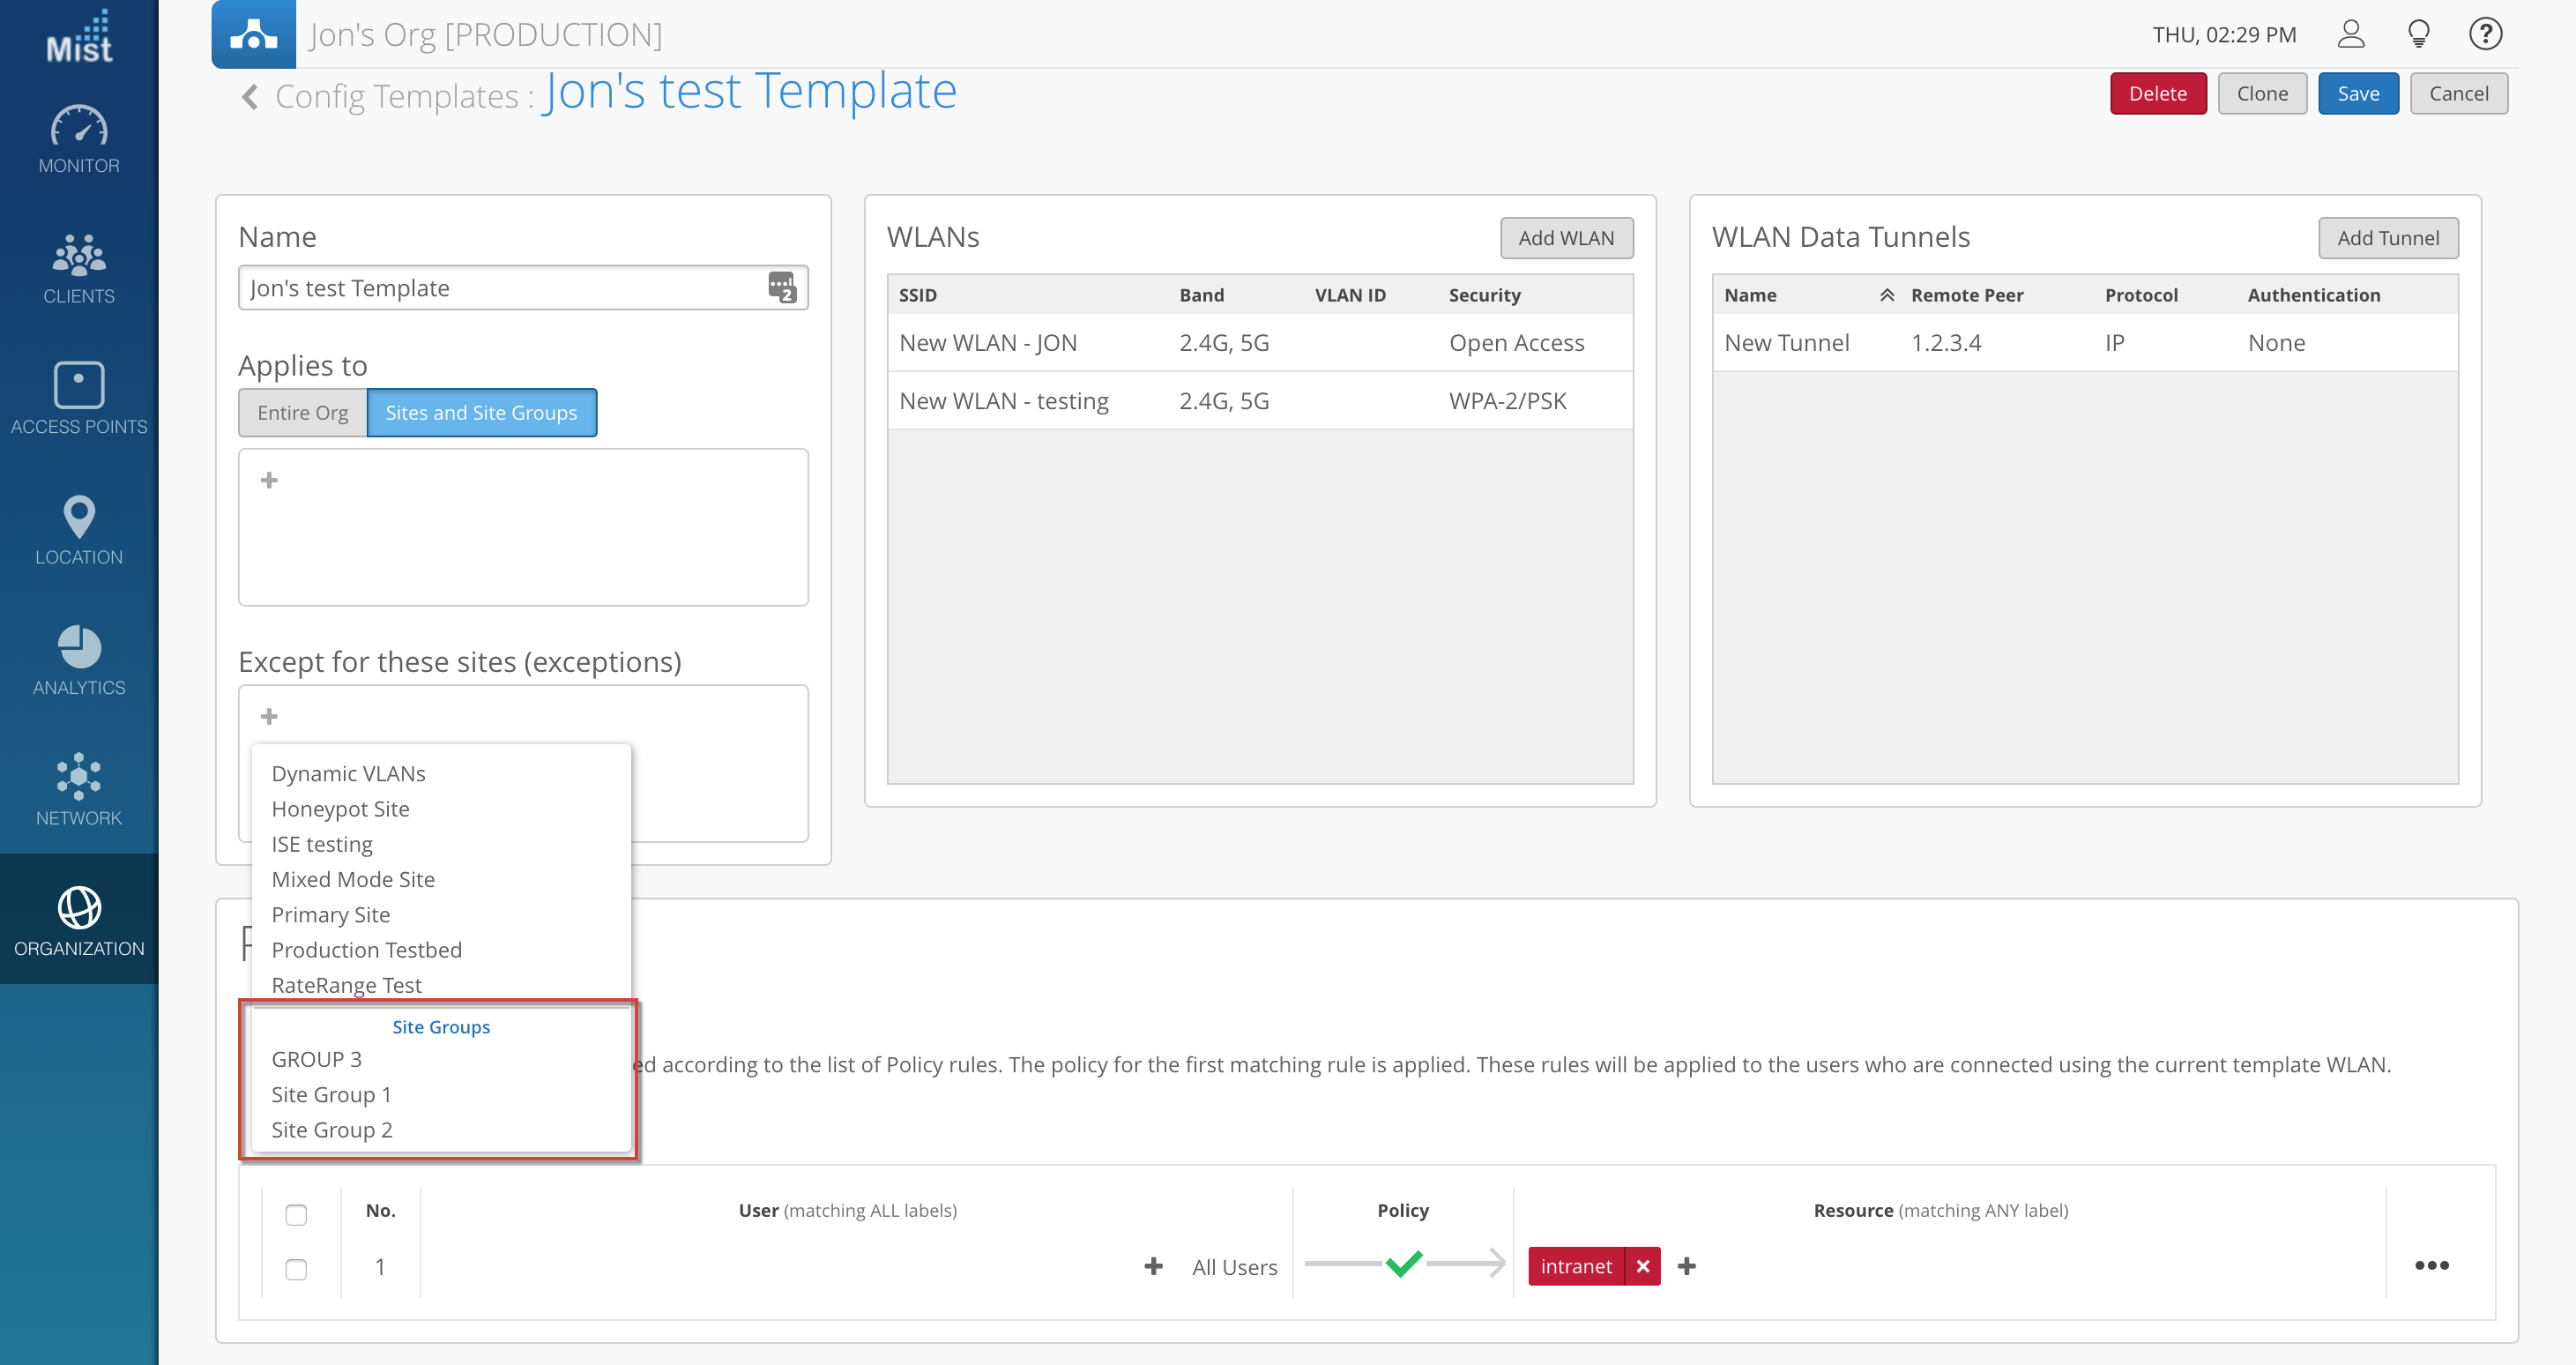Click the lightbulb suggestions icon
The height and width of the screenshot is (1365, 2576).
2418,34
